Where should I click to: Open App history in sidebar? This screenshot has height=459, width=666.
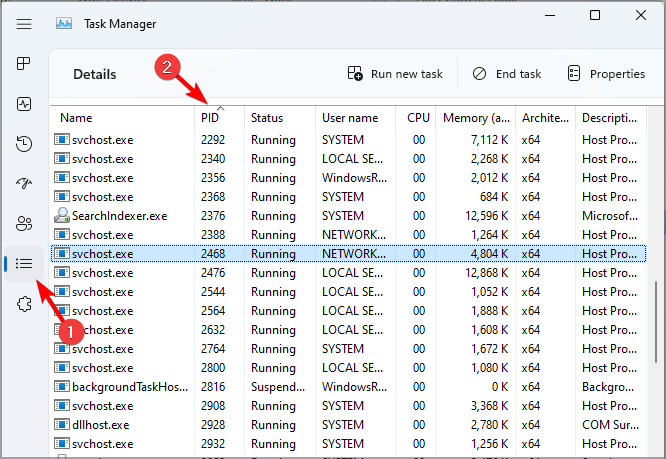click(24, 144)
